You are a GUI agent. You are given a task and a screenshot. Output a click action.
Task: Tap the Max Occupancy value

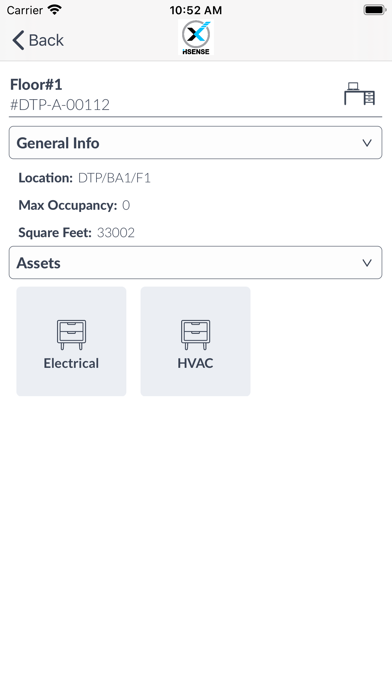pos(126,206)
